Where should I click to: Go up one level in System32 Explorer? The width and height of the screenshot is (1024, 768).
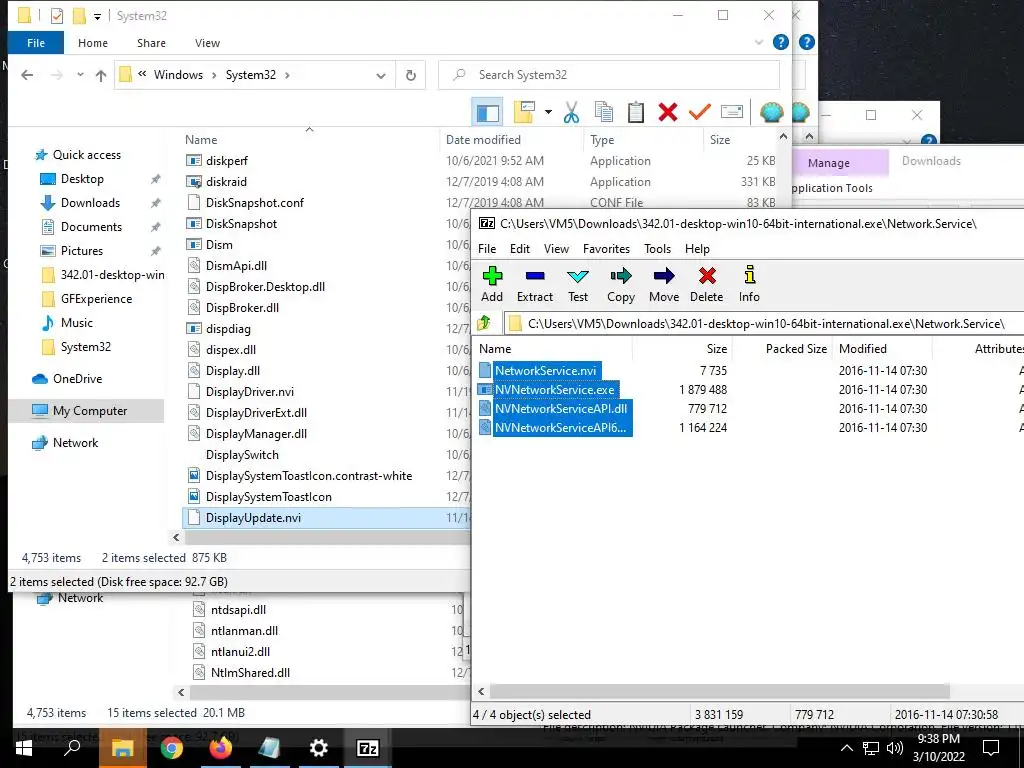point(101,75)
